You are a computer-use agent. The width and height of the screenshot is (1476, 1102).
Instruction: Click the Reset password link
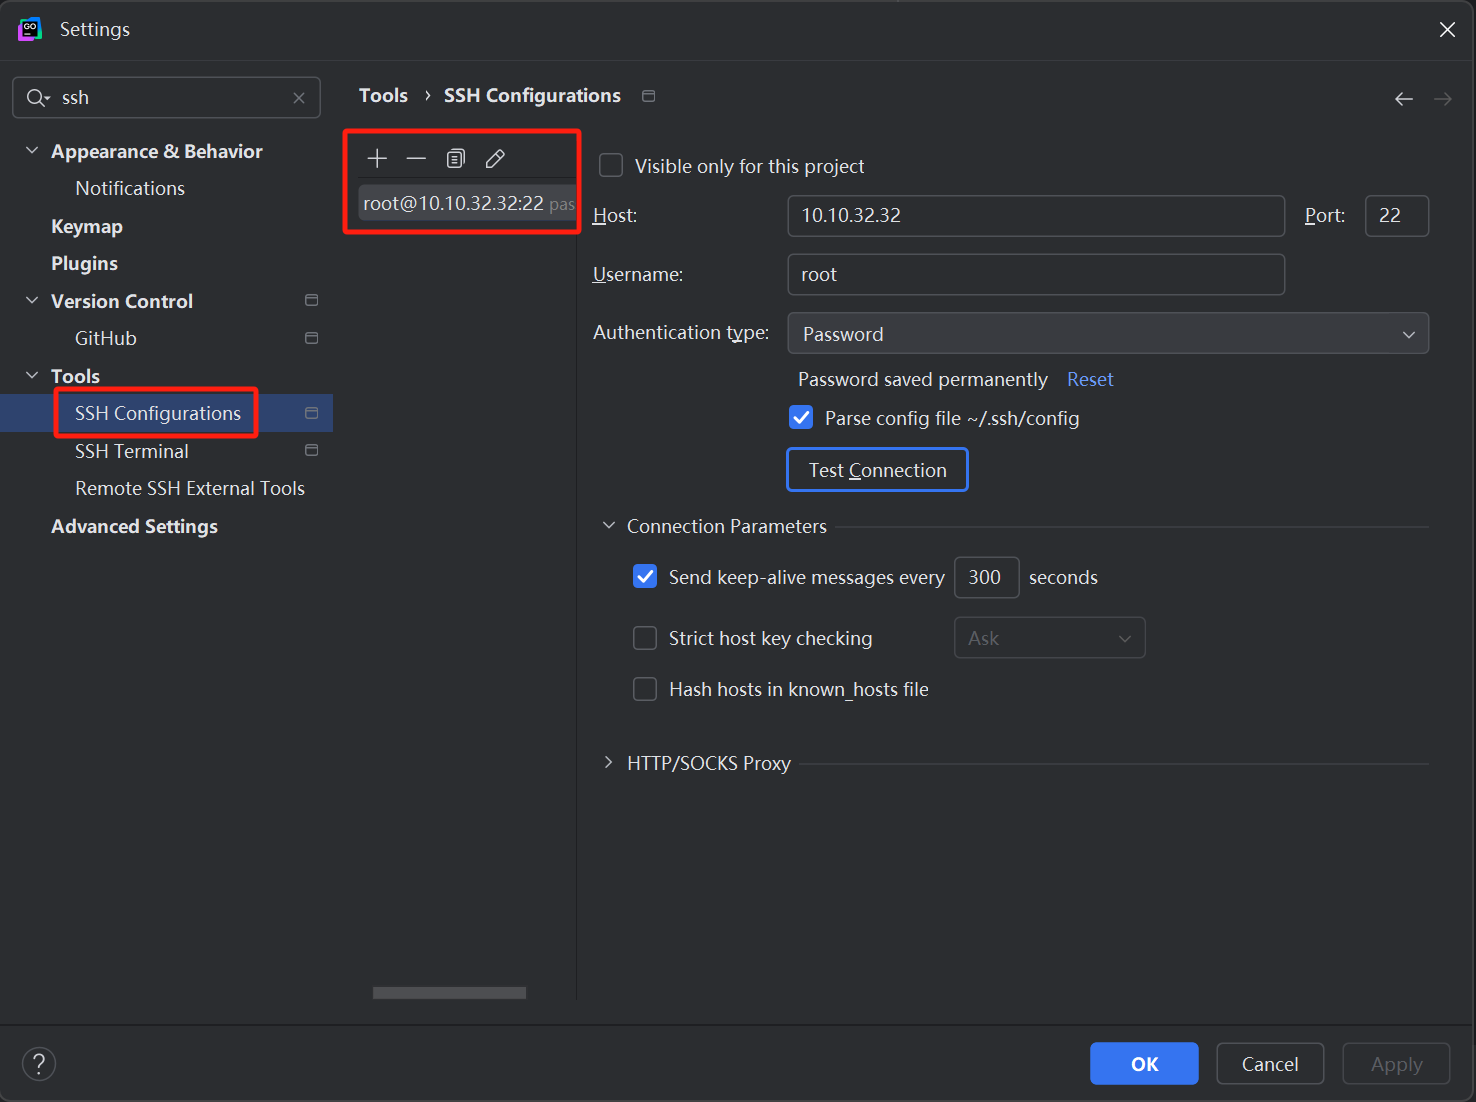click(1089, 379)
